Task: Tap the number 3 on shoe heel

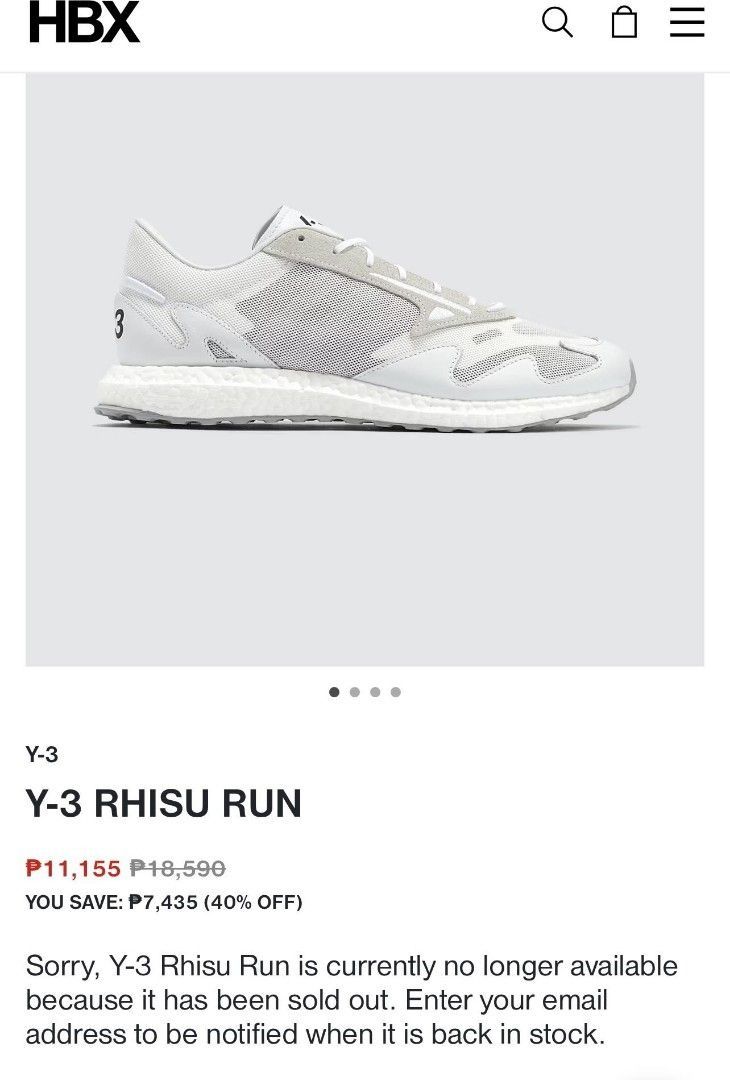Action: [118, 323]
